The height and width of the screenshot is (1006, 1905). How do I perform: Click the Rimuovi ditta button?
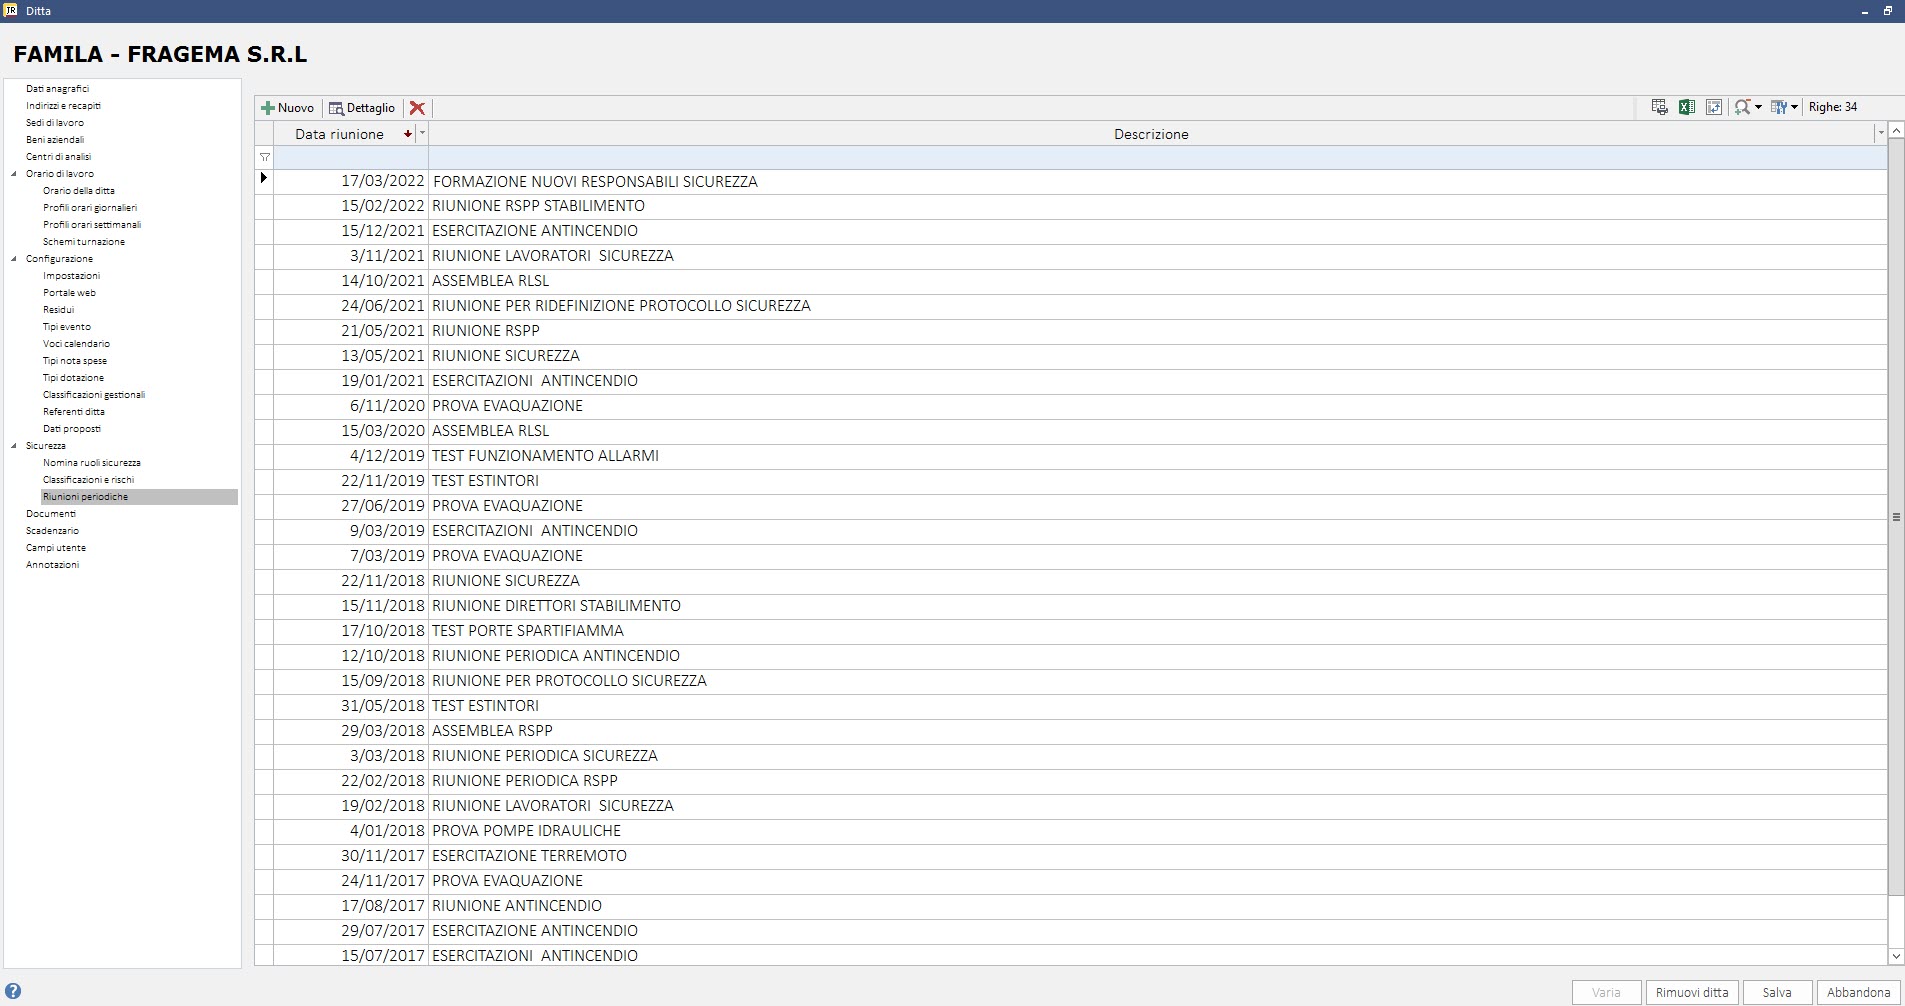(1692, 992)
